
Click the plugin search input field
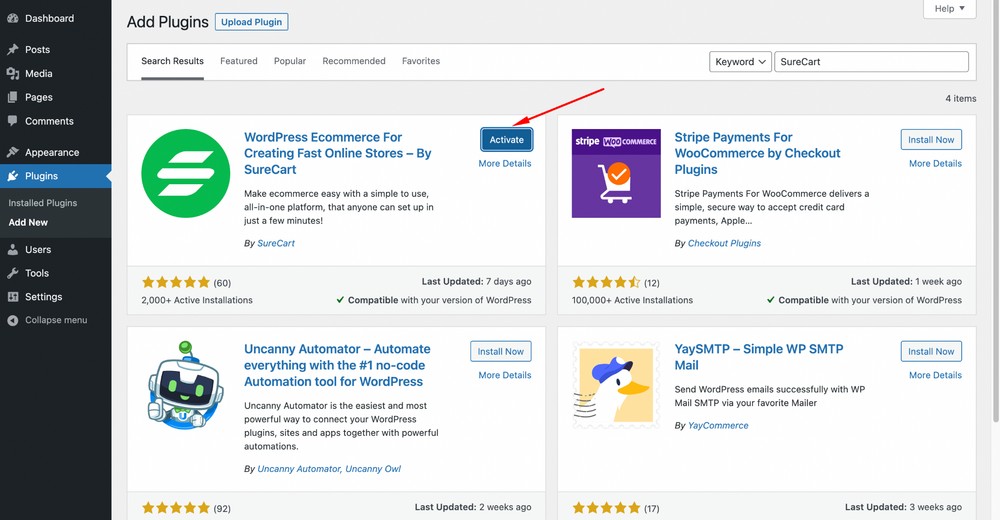coord(871,62)
